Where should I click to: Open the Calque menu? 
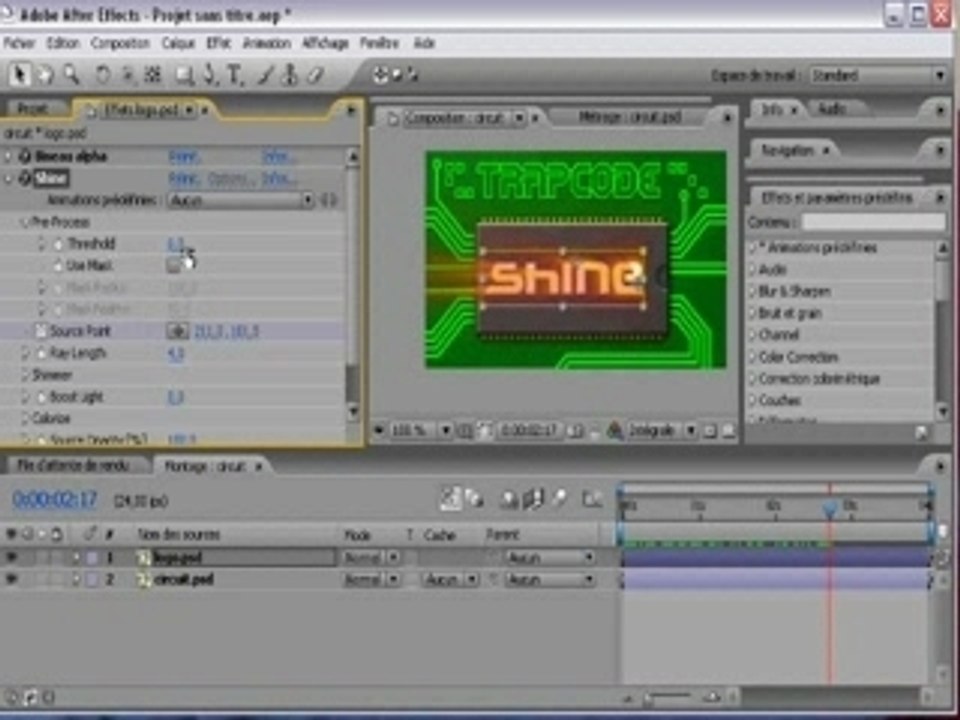click(x=178, y=43)
